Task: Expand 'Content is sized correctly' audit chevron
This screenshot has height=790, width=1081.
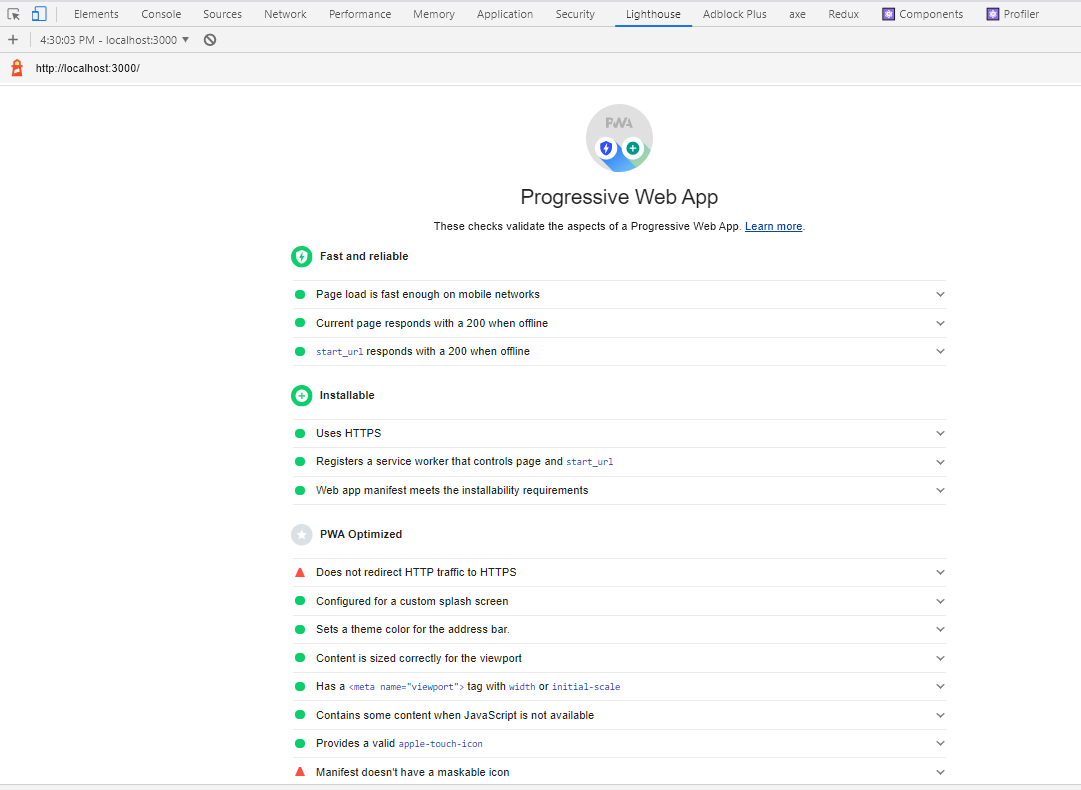Action: 940,658
